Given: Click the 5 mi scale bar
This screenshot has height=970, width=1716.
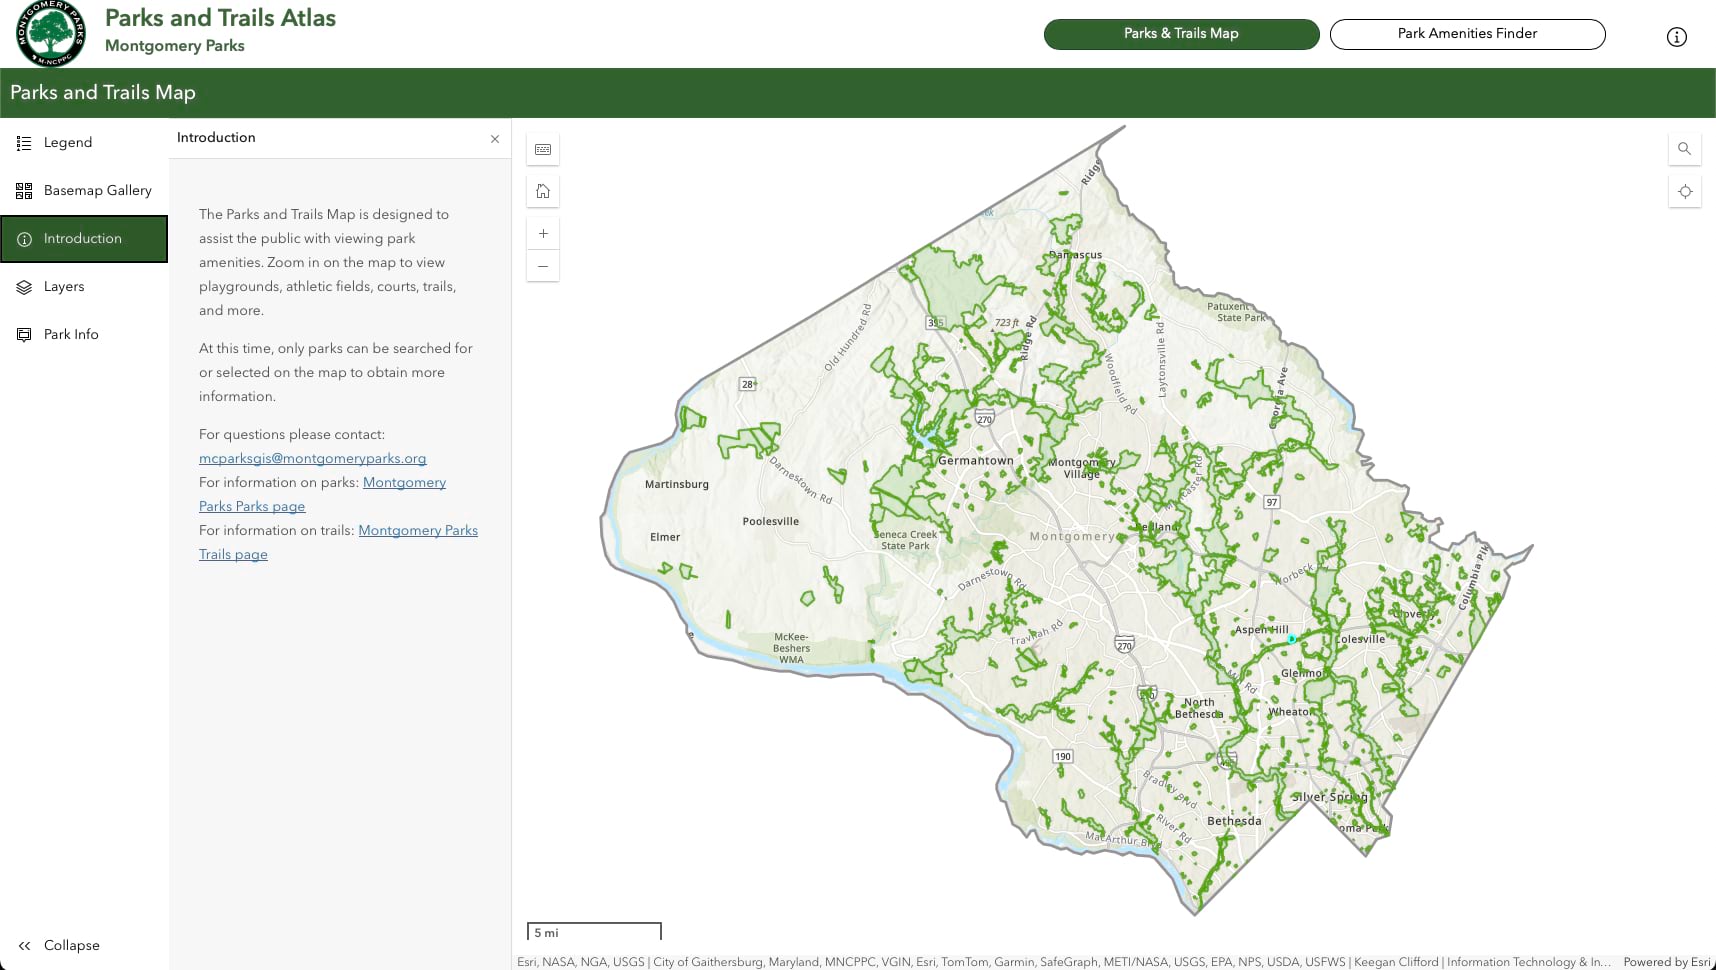Looking at the screenshot, I should pyautogui.click(x=594, y=932).
